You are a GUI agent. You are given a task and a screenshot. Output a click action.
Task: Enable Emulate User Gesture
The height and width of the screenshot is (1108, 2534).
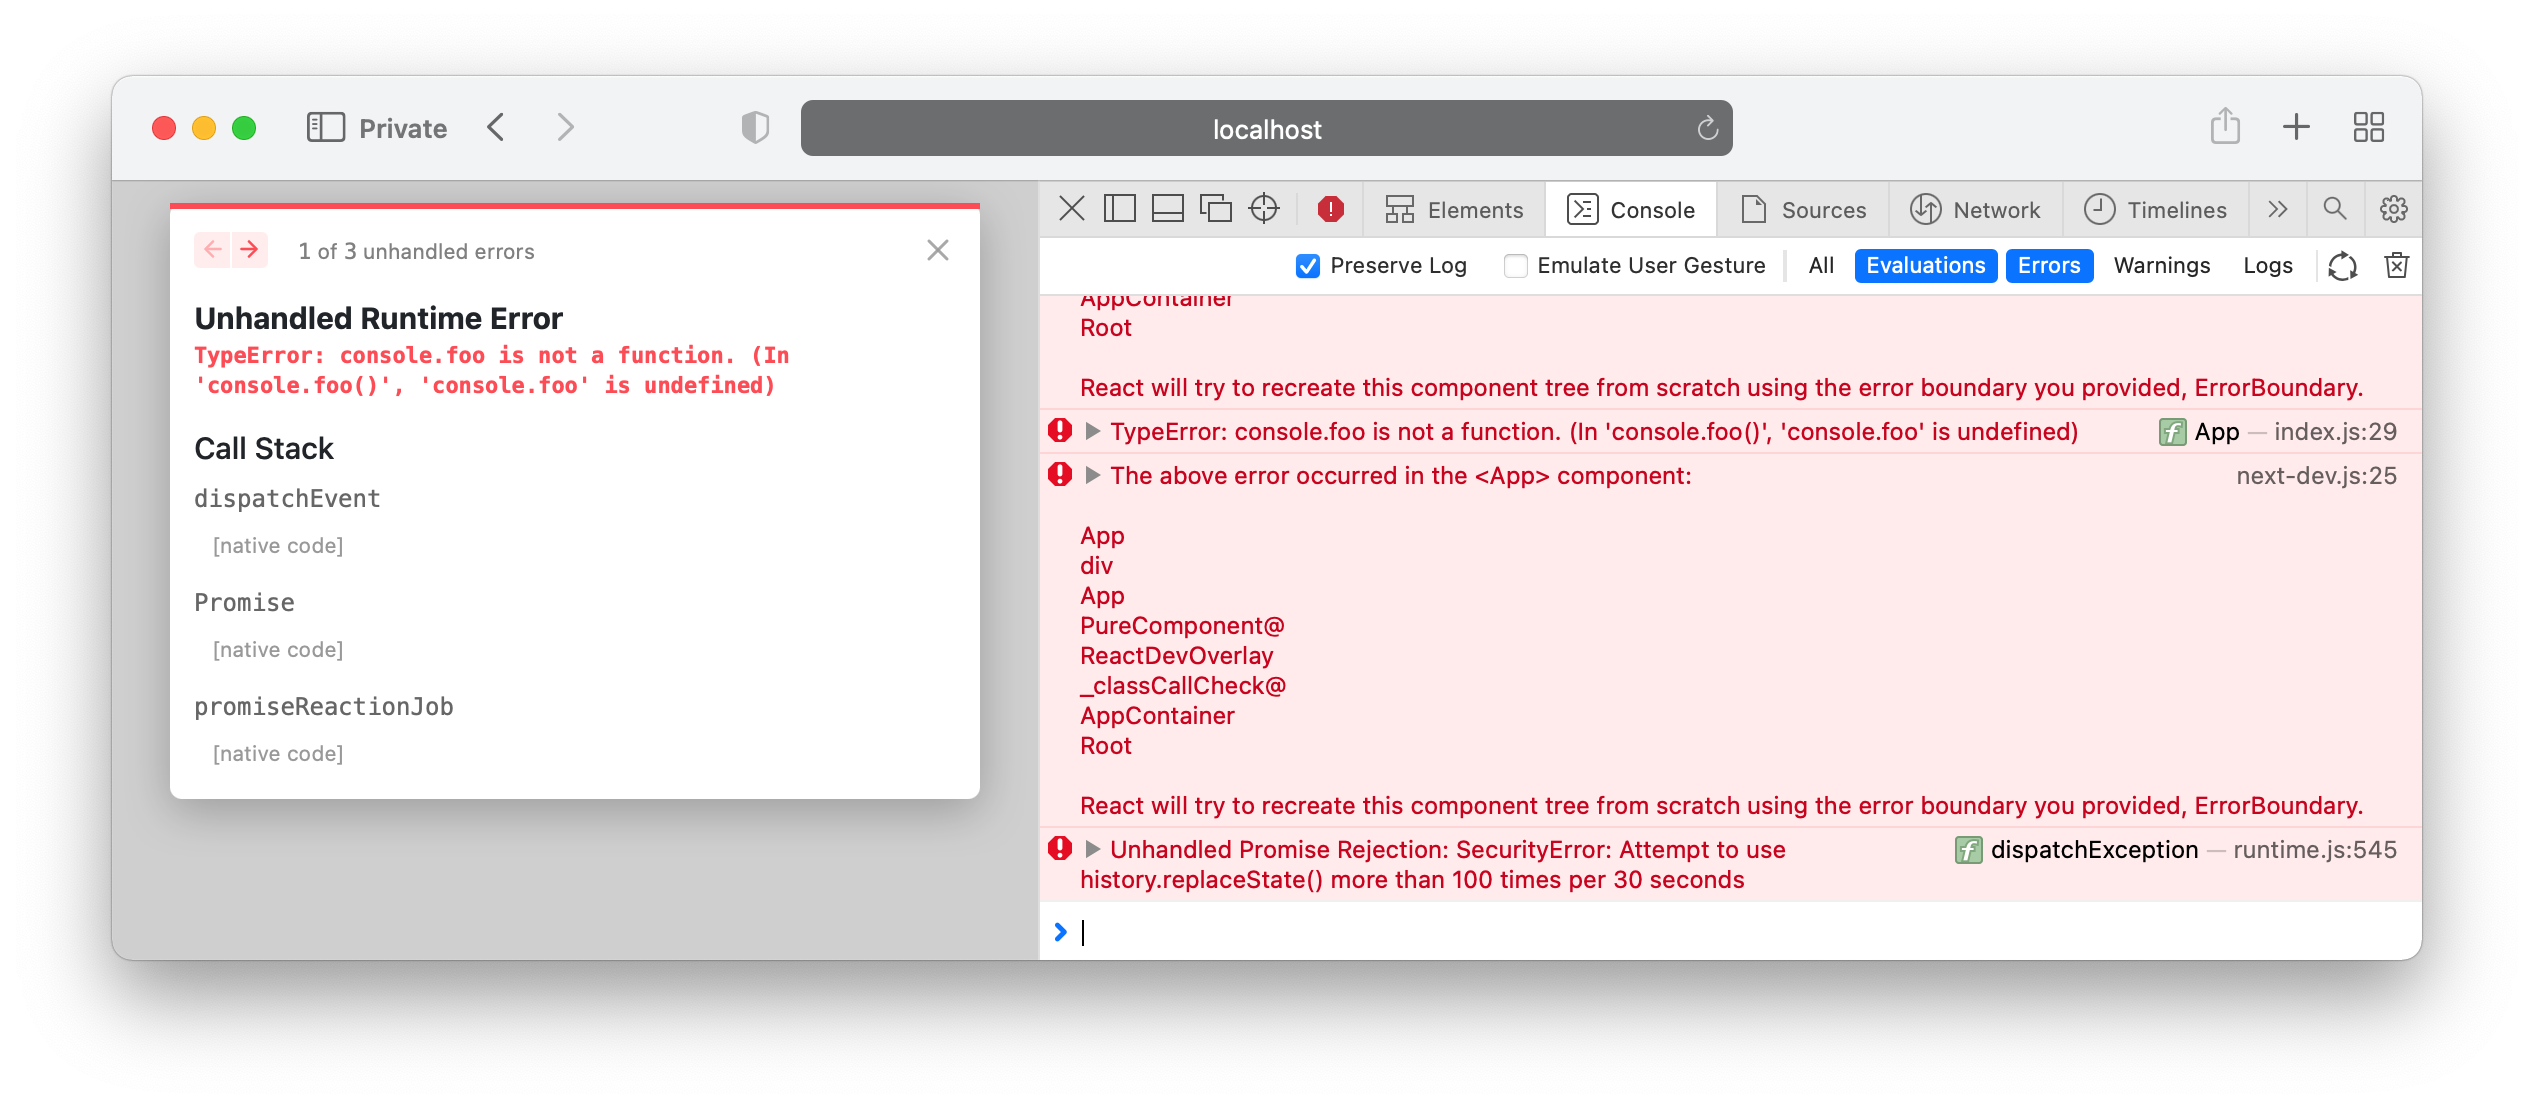1516,265
